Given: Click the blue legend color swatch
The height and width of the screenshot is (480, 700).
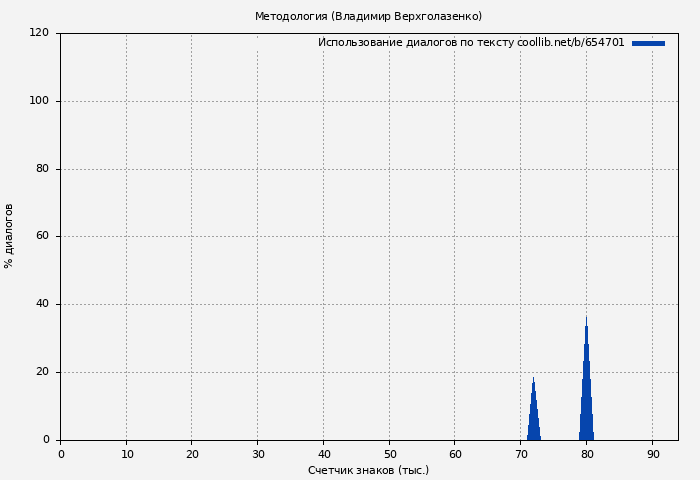Looking at the screenshot, I should coord(648,43).
